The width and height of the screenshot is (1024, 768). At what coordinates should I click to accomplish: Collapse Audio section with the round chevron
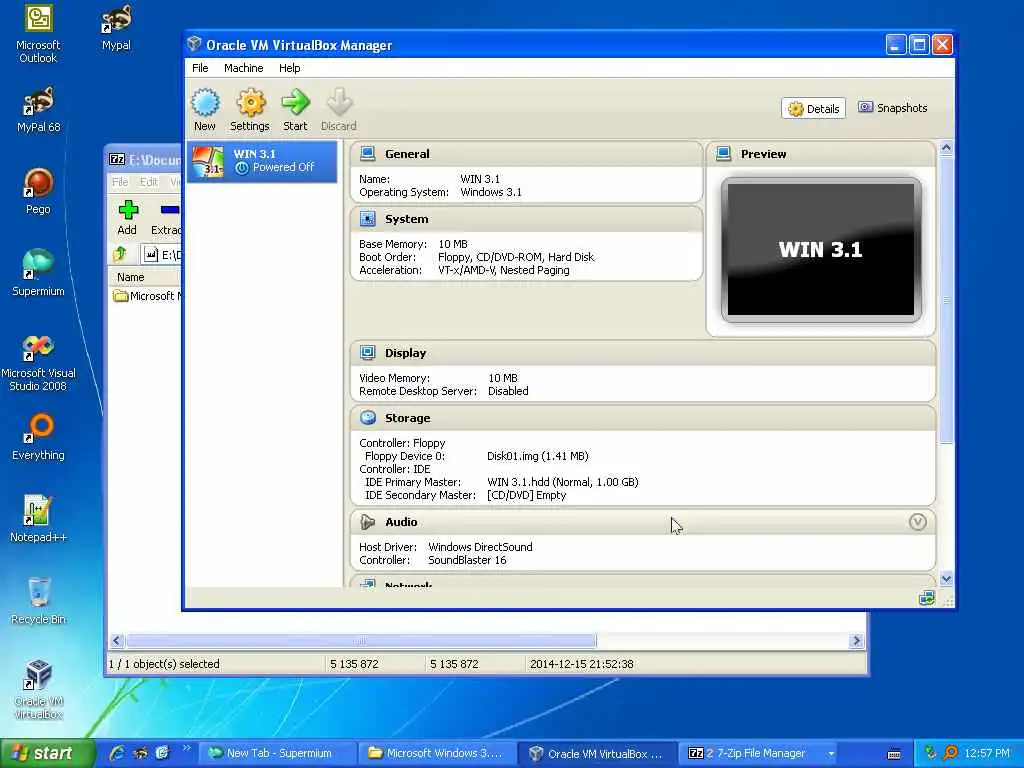click(918, 522)
